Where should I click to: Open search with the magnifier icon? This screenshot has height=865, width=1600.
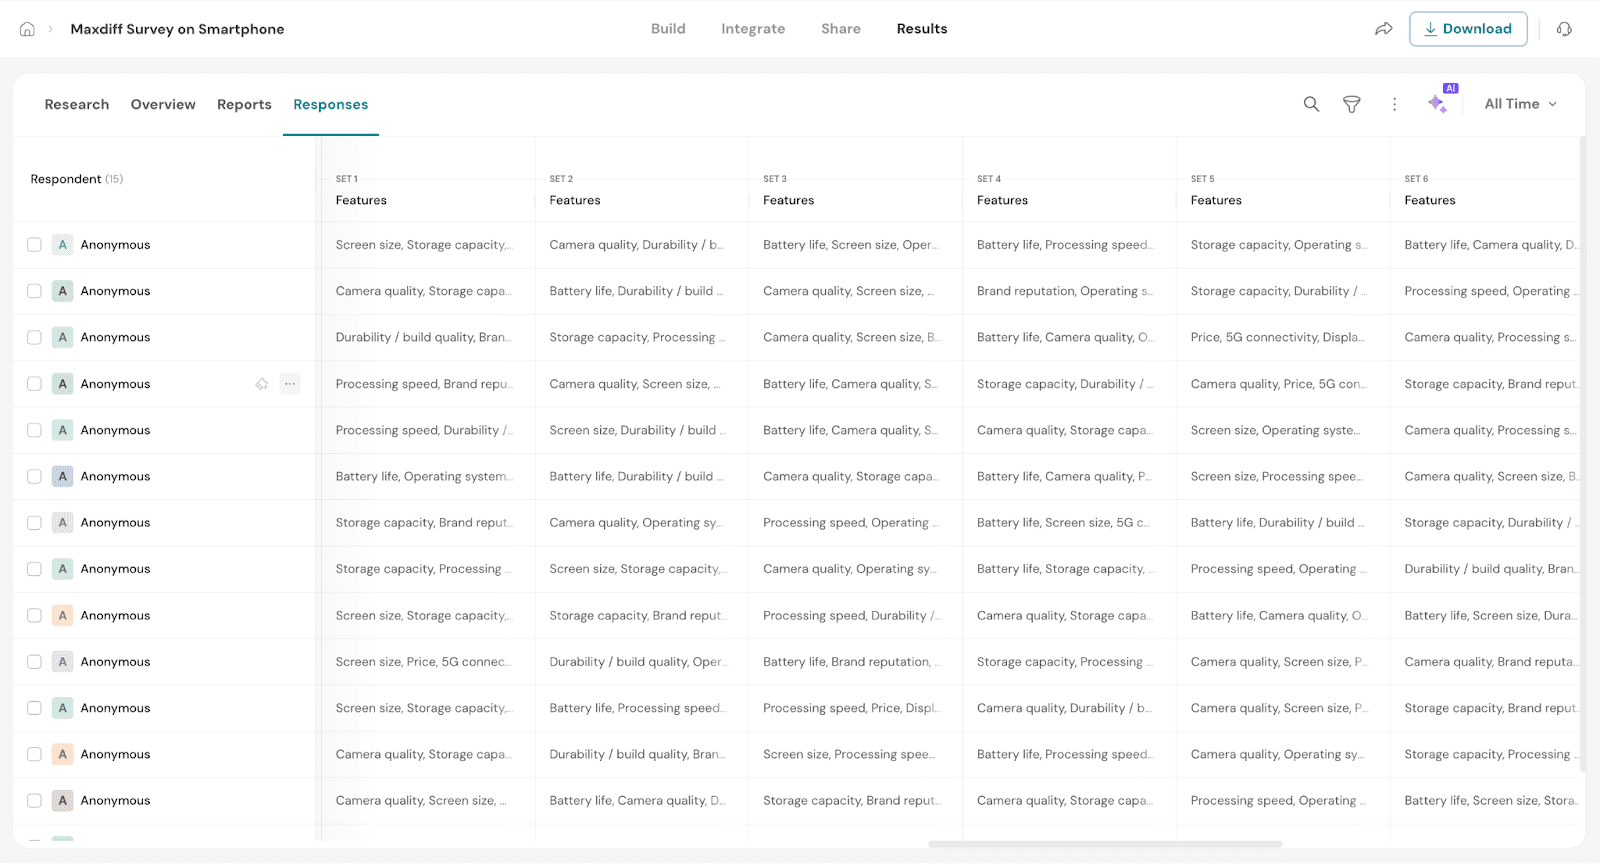pyautogui.click(x=1311, y=104)
